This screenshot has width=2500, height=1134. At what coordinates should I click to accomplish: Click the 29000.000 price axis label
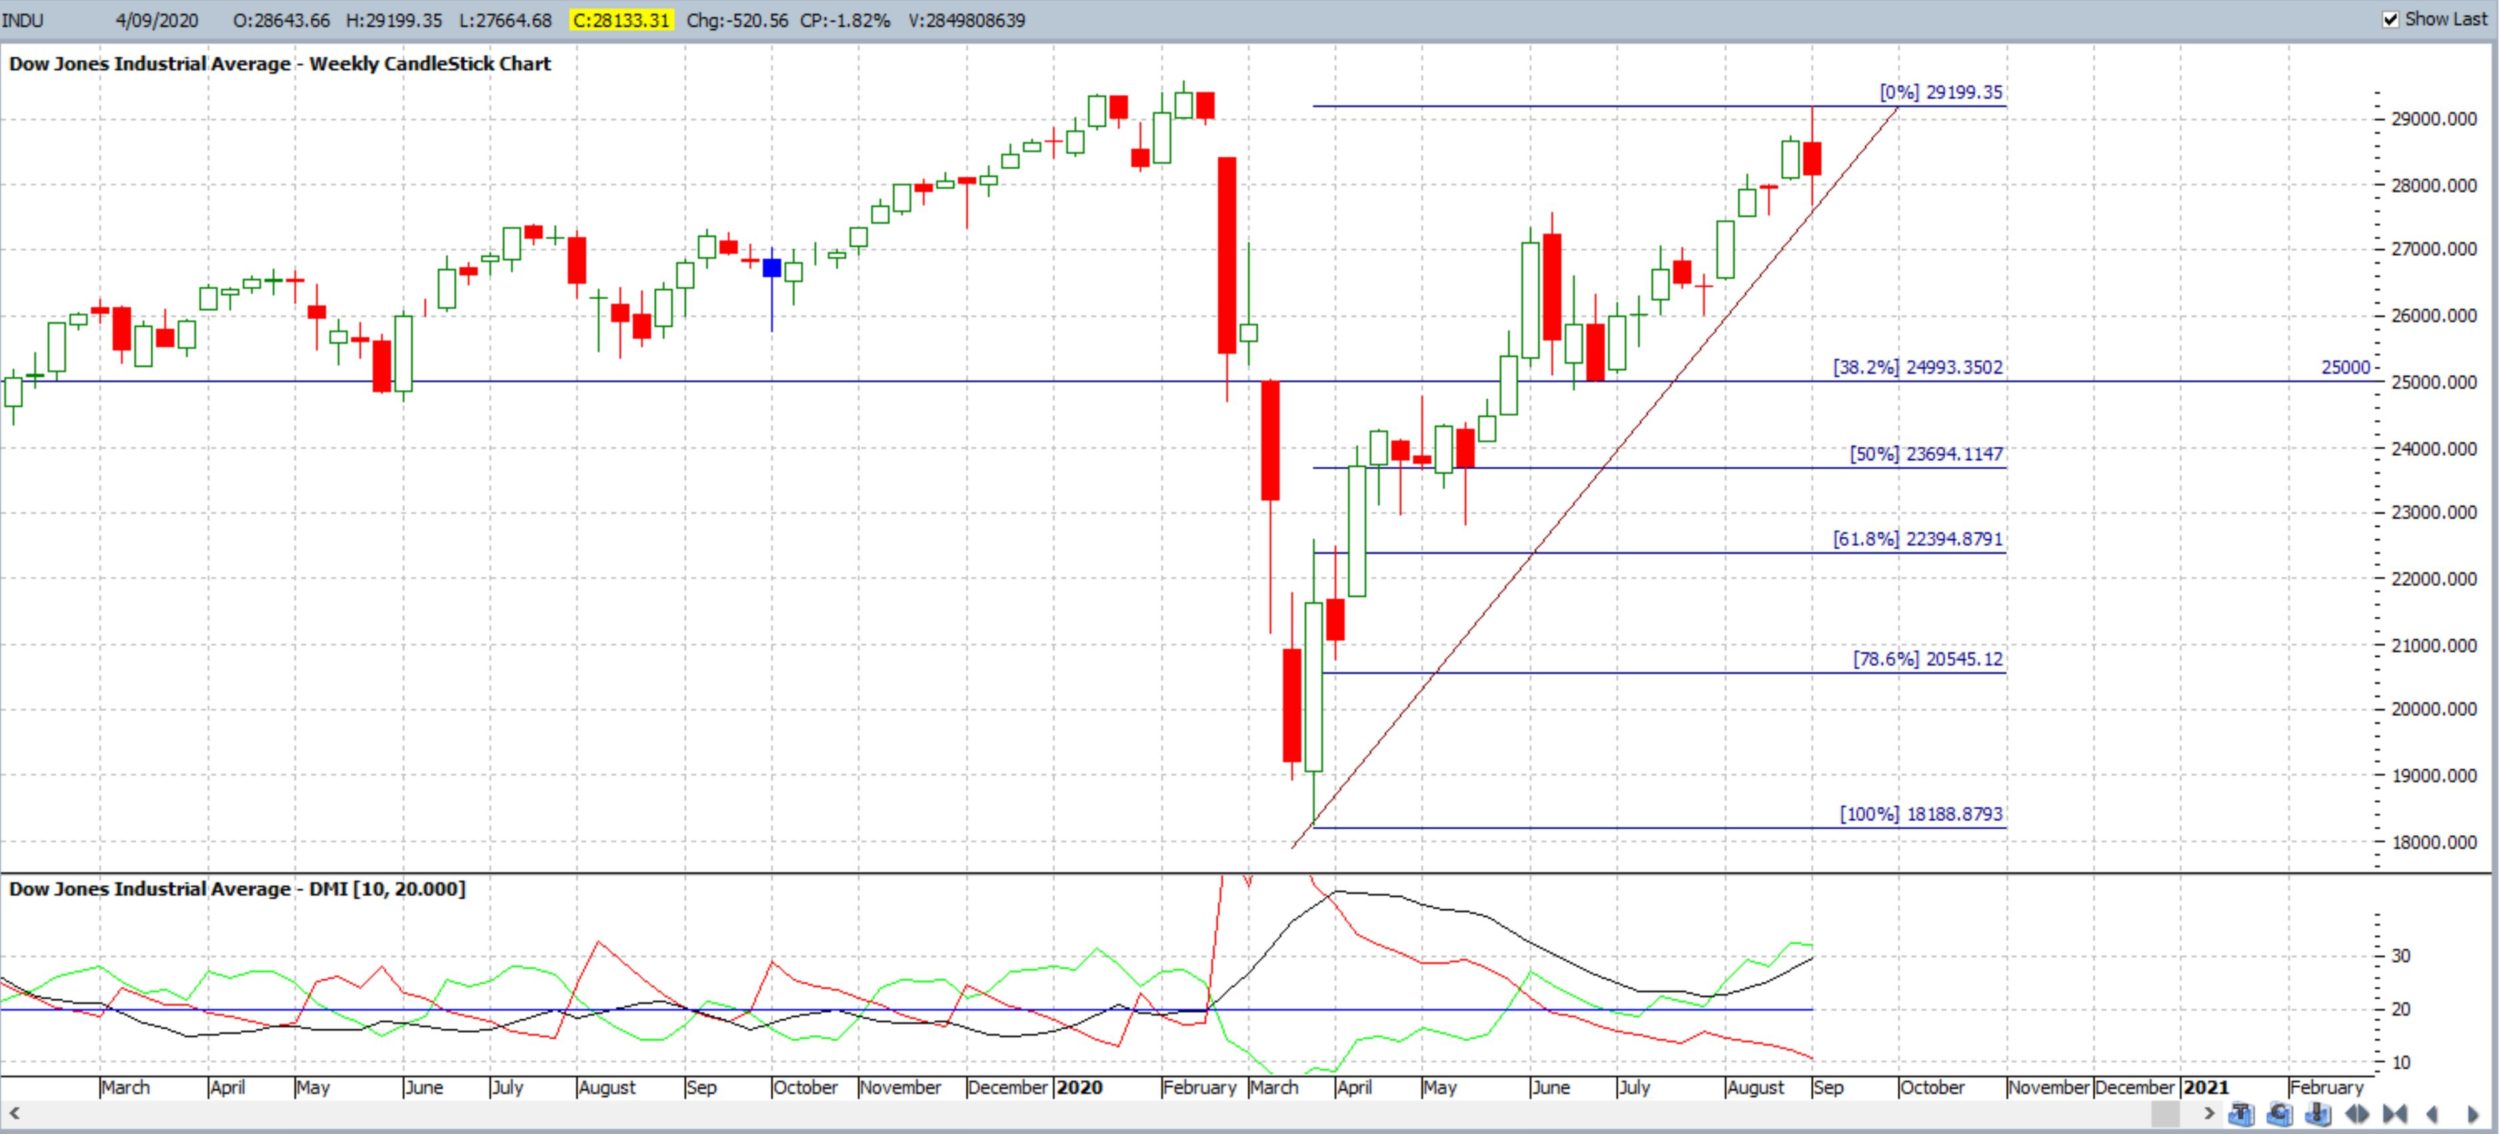click(x=2434, y=119)
